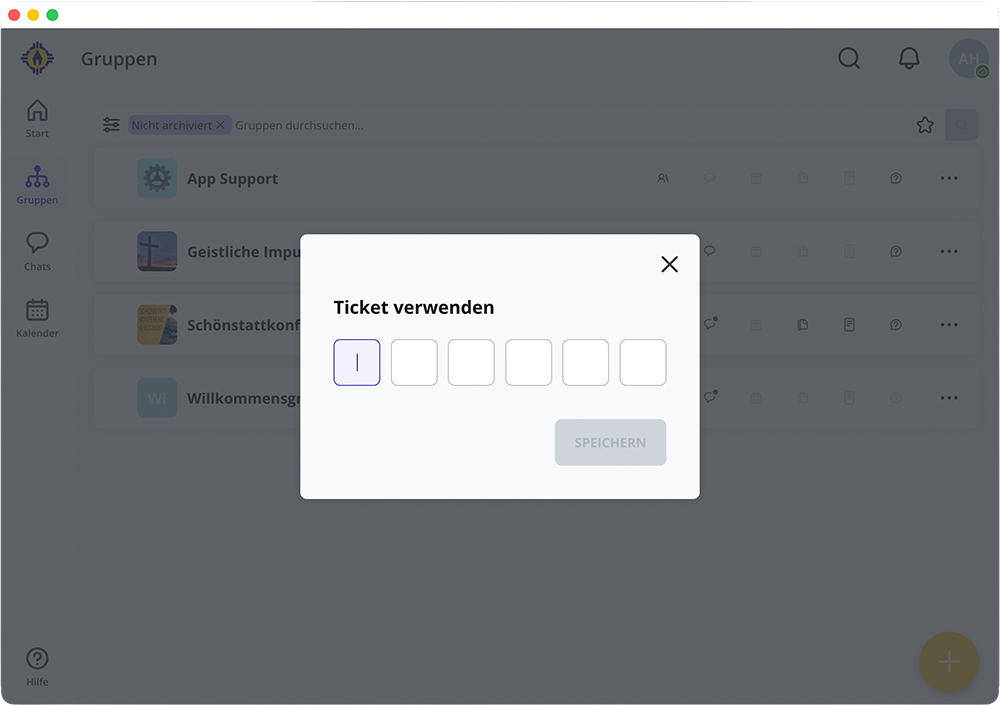Select the third ticket code field
Image resolution: width=1000 pixels, height=705 pixels.
point(471,362)
